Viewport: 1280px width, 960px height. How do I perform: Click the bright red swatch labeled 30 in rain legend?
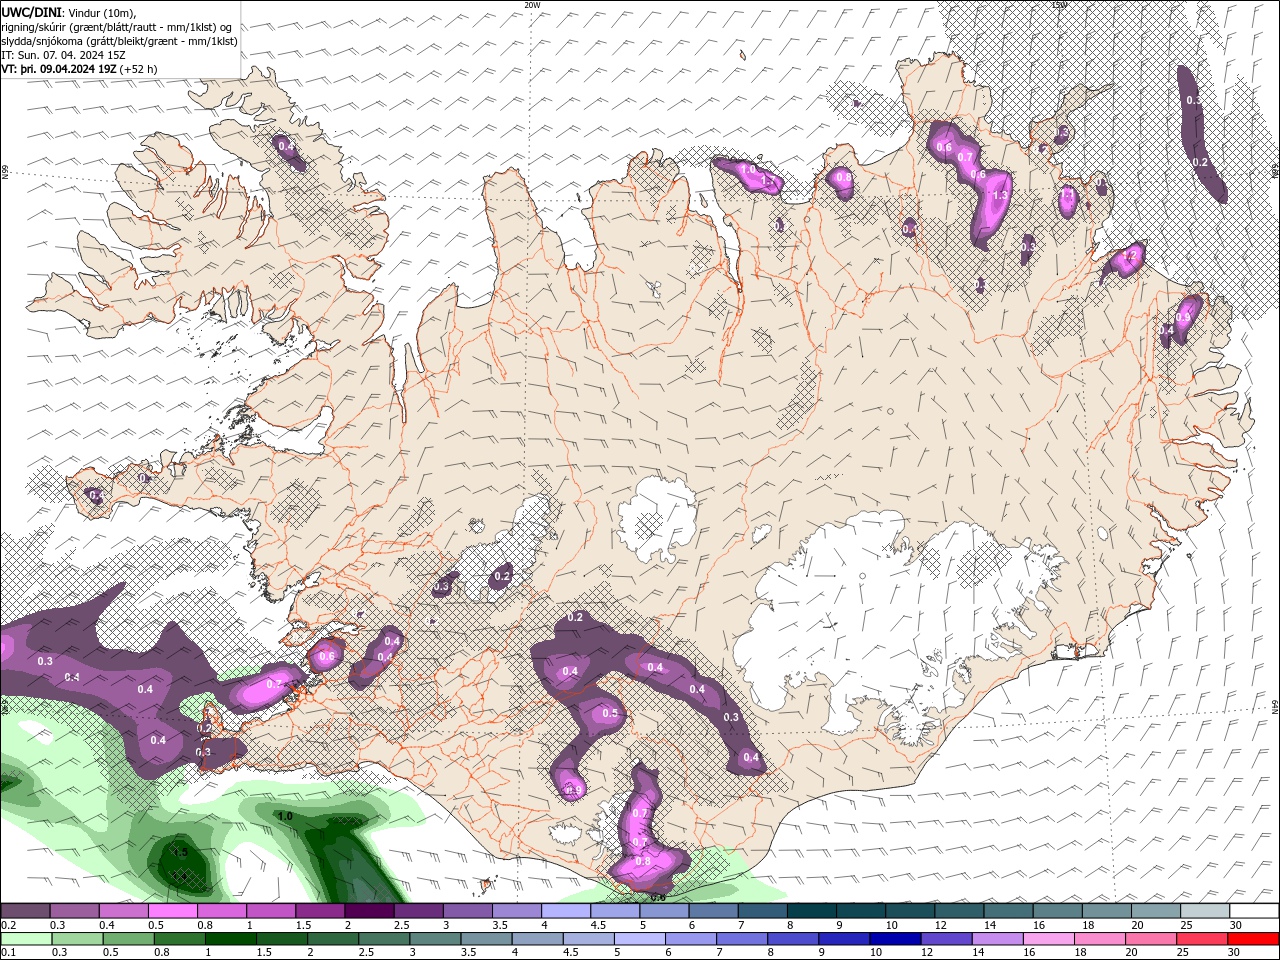(1253, 938)
